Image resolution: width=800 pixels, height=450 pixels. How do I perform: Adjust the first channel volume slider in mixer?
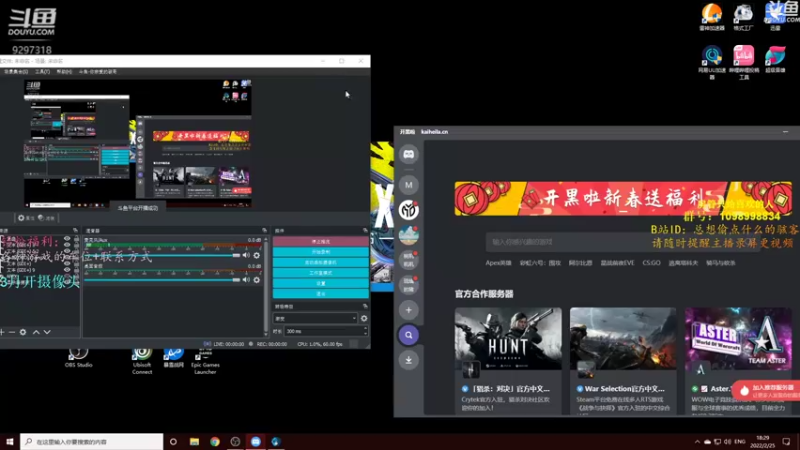coord(162,255)
